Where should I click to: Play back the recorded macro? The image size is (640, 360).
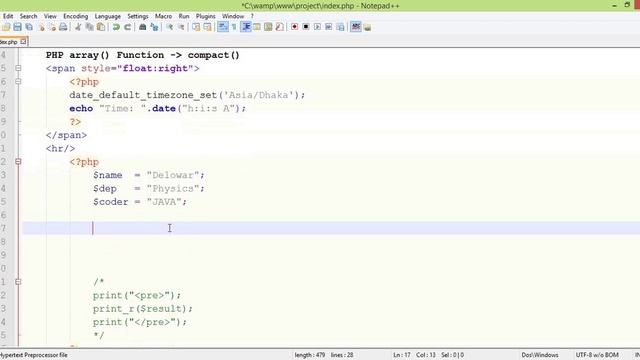point(317,27)
